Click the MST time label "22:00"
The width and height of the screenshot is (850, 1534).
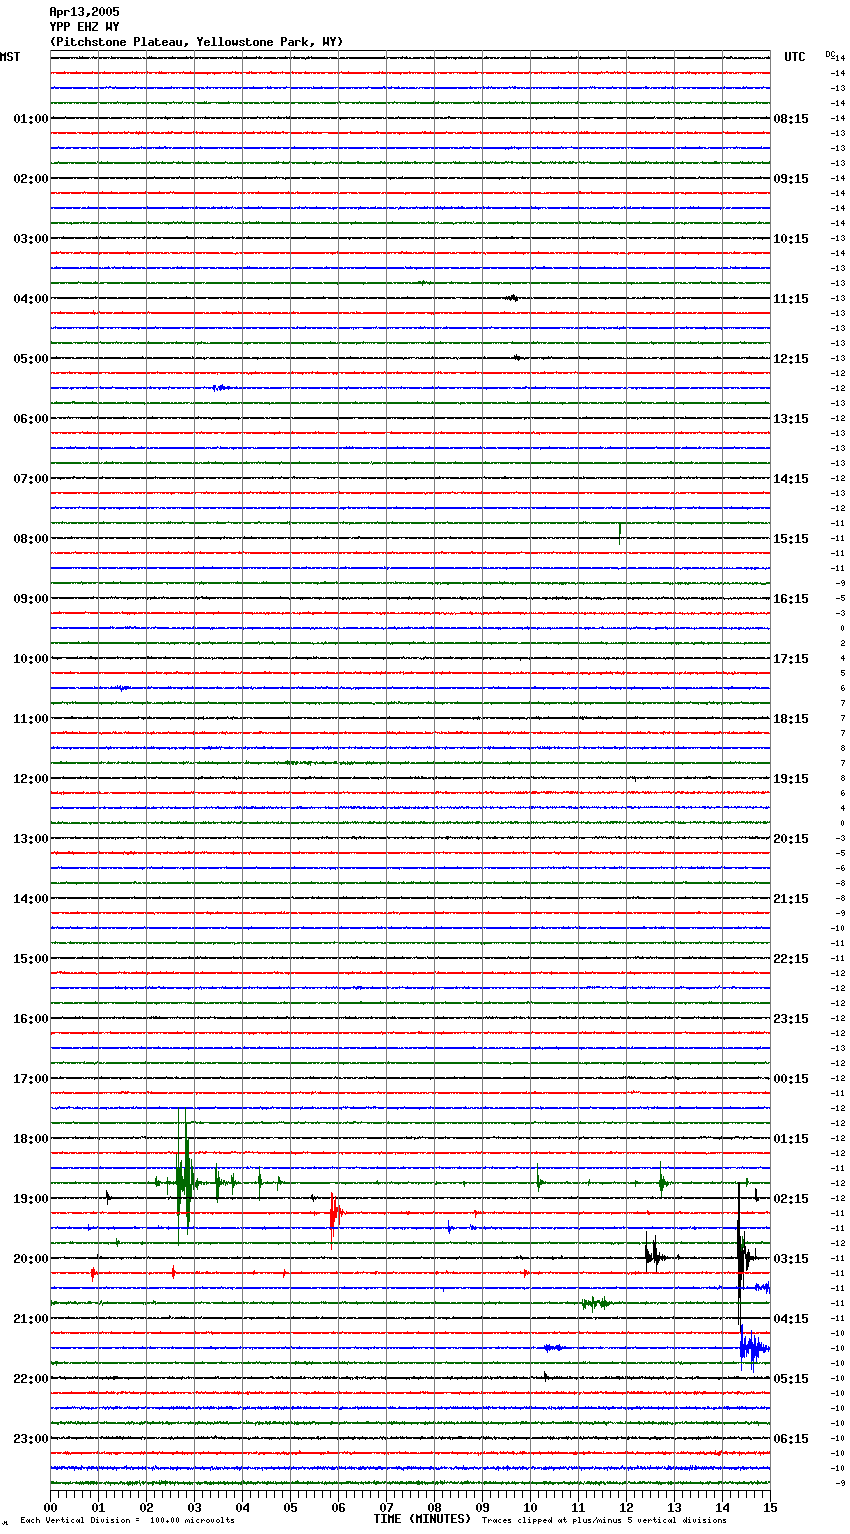click(31, 1379)
